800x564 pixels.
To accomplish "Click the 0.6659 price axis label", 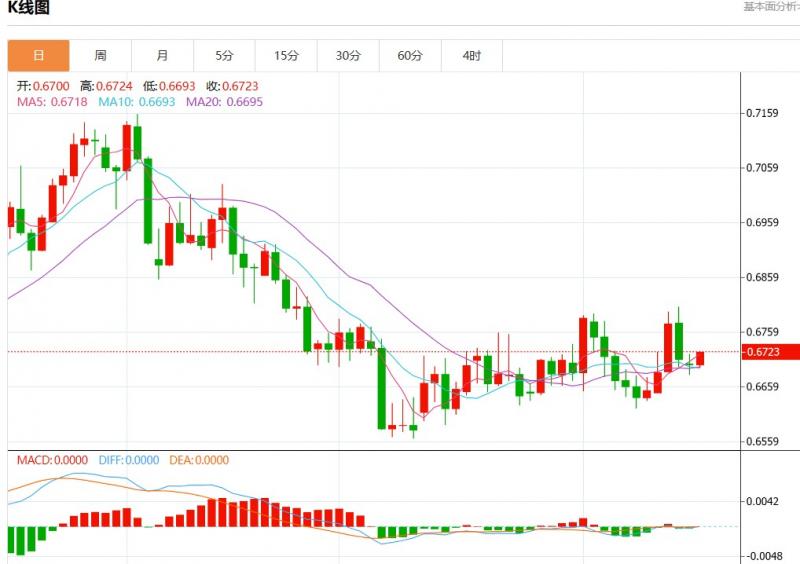I will click(762, 386).
